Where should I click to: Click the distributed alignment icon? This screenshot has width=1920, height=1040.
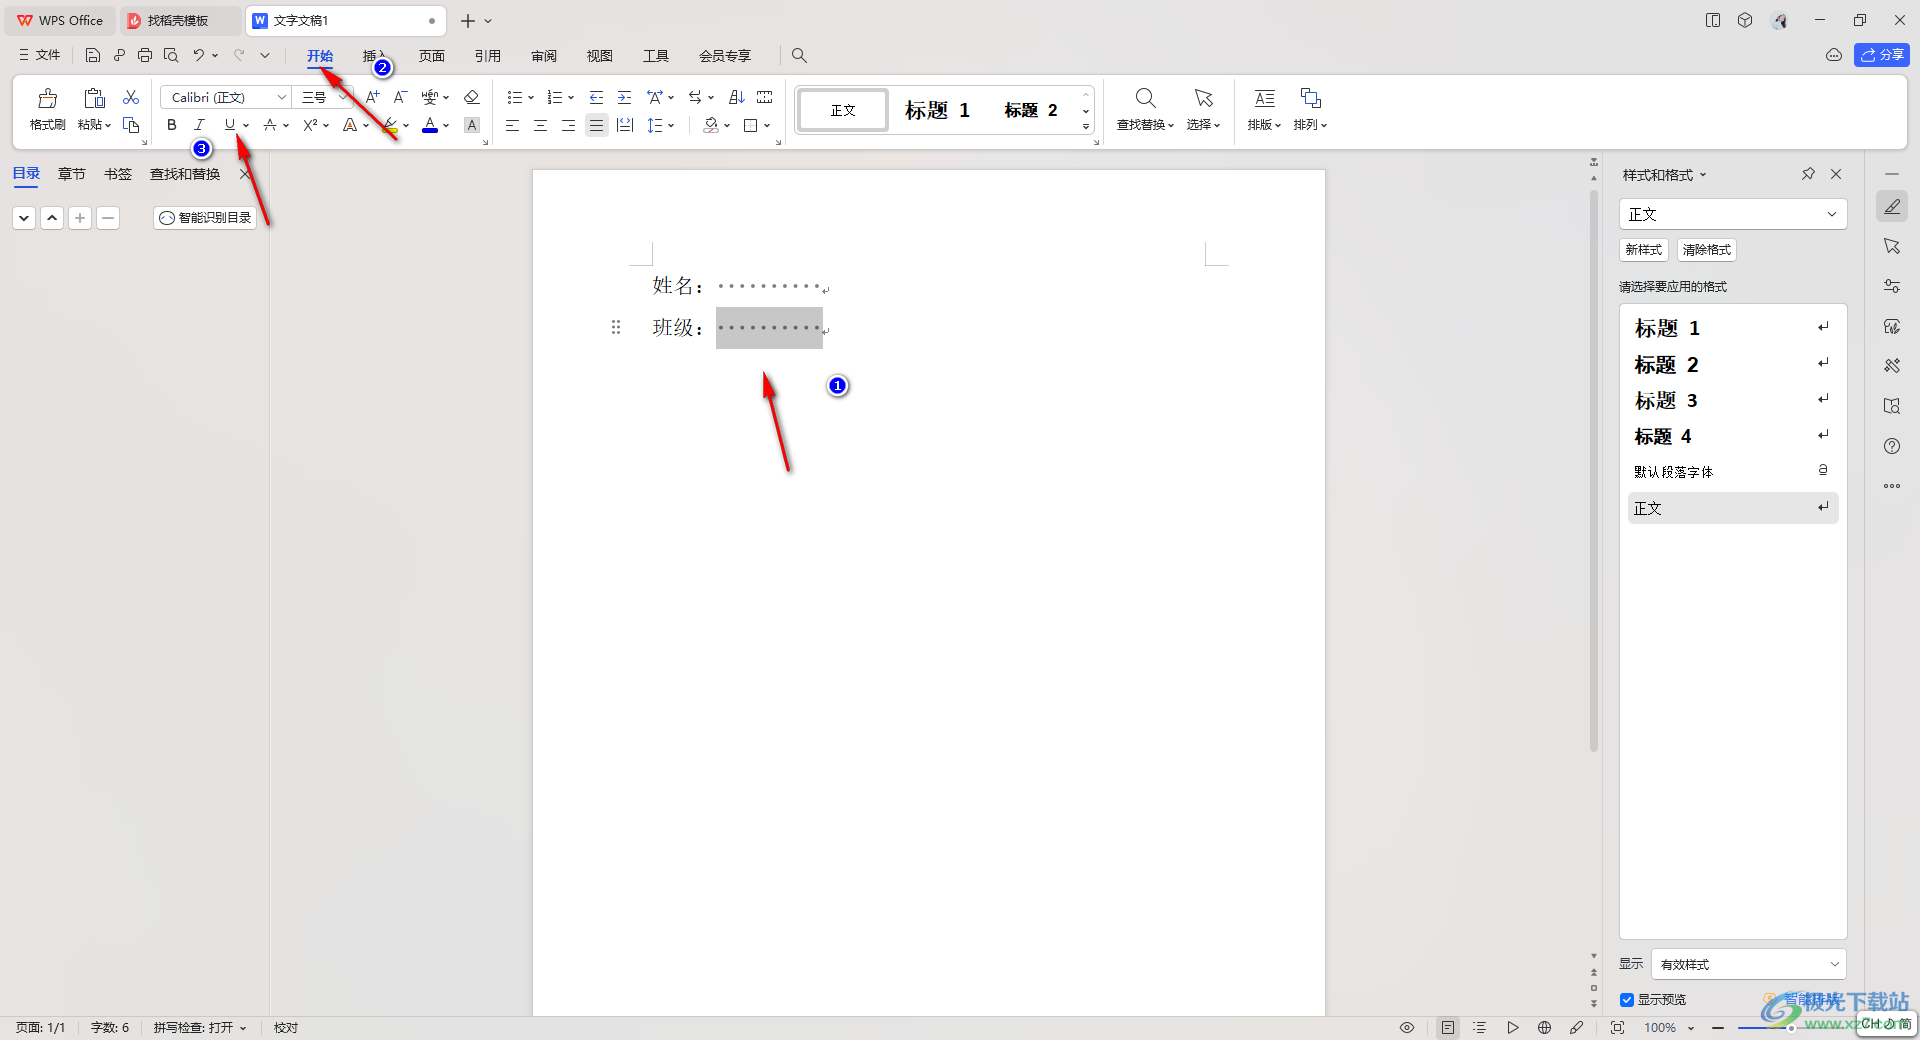(x=624, y=125)
